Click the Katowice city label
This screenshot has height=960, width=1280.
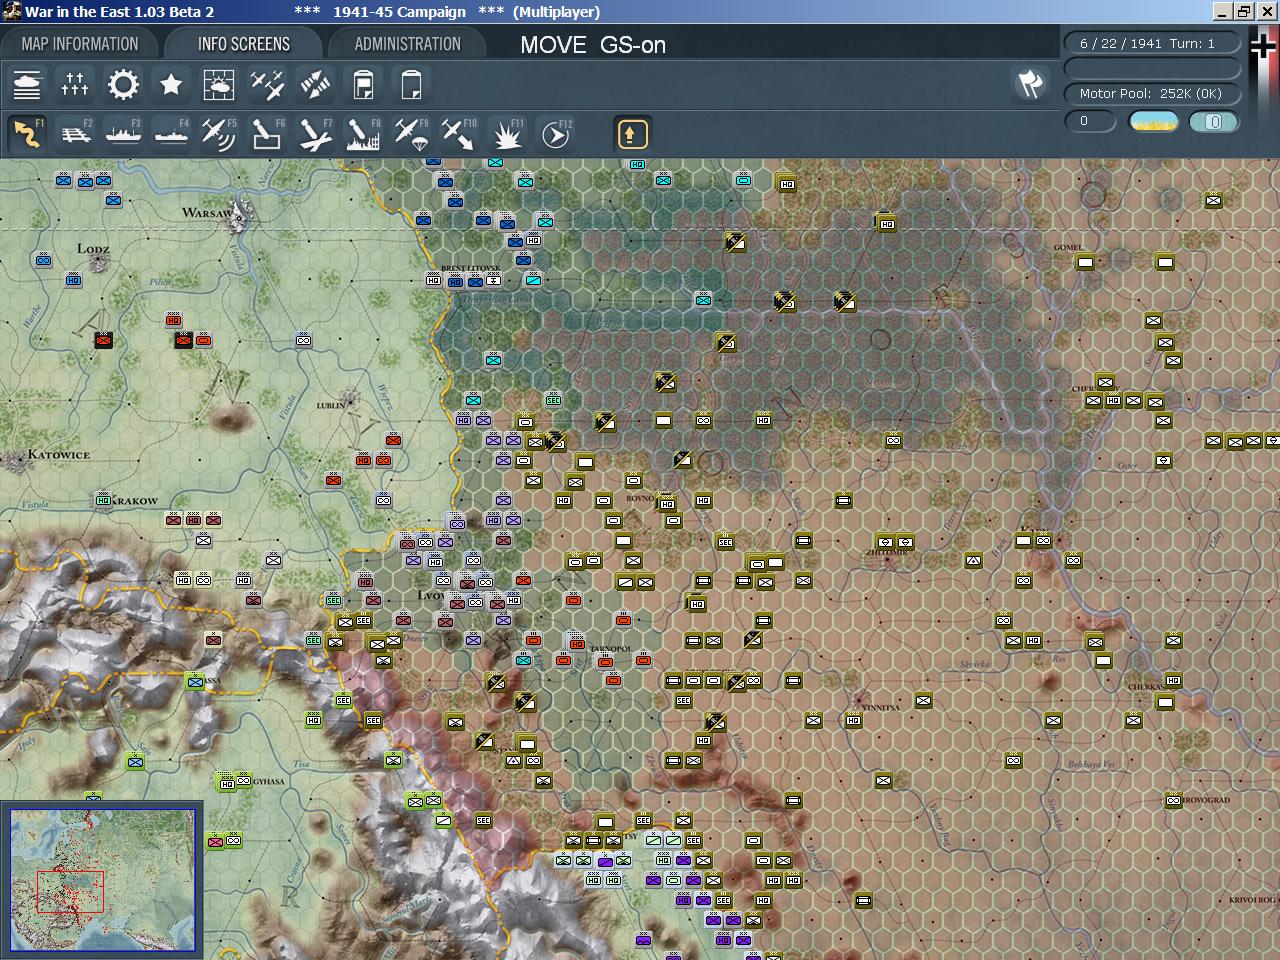coord(59,455)
